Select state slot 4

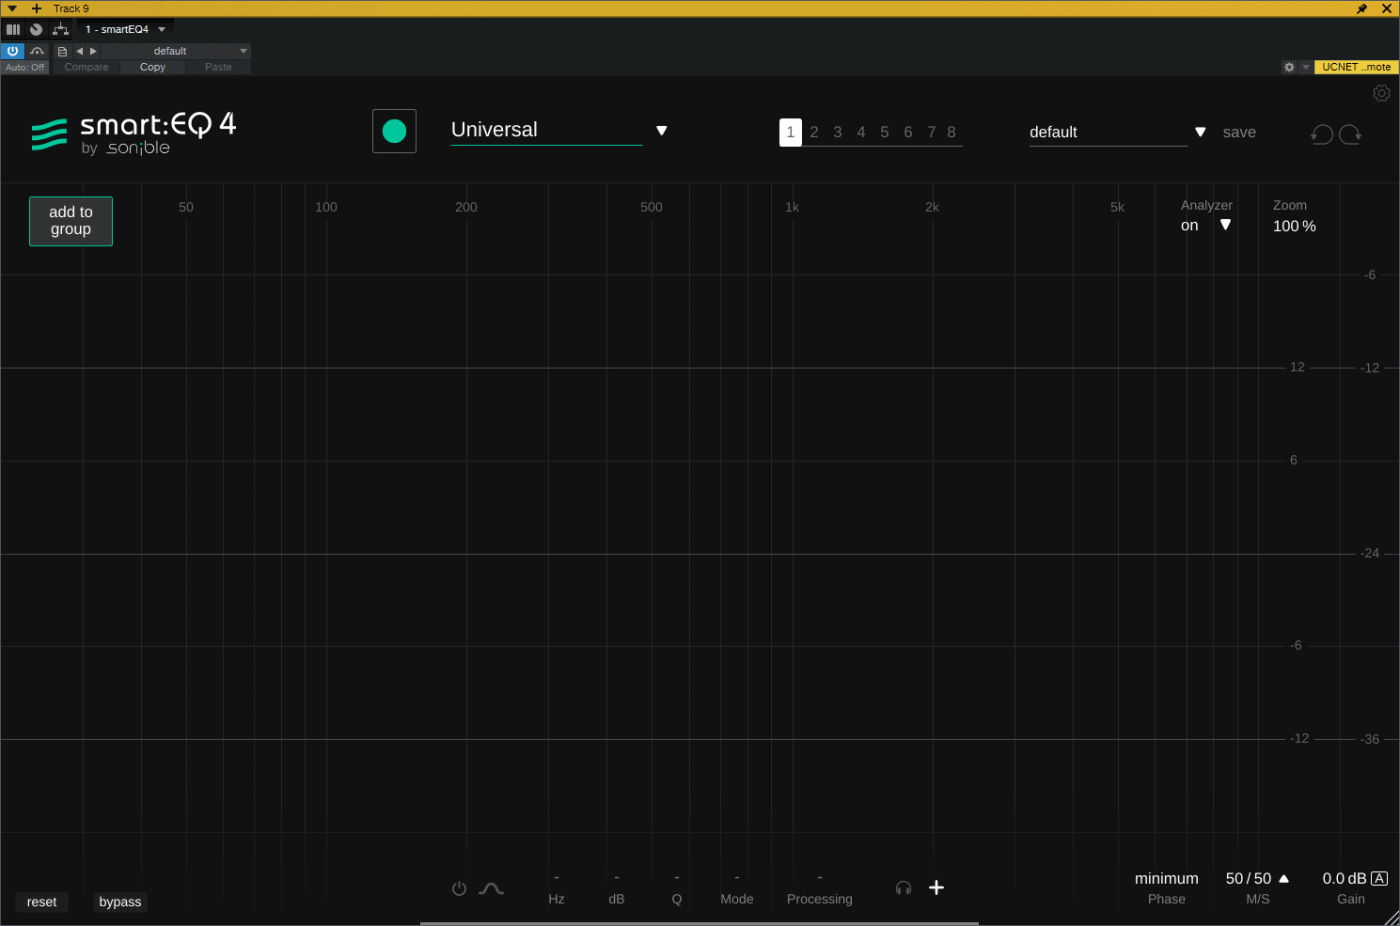[861, 132]
